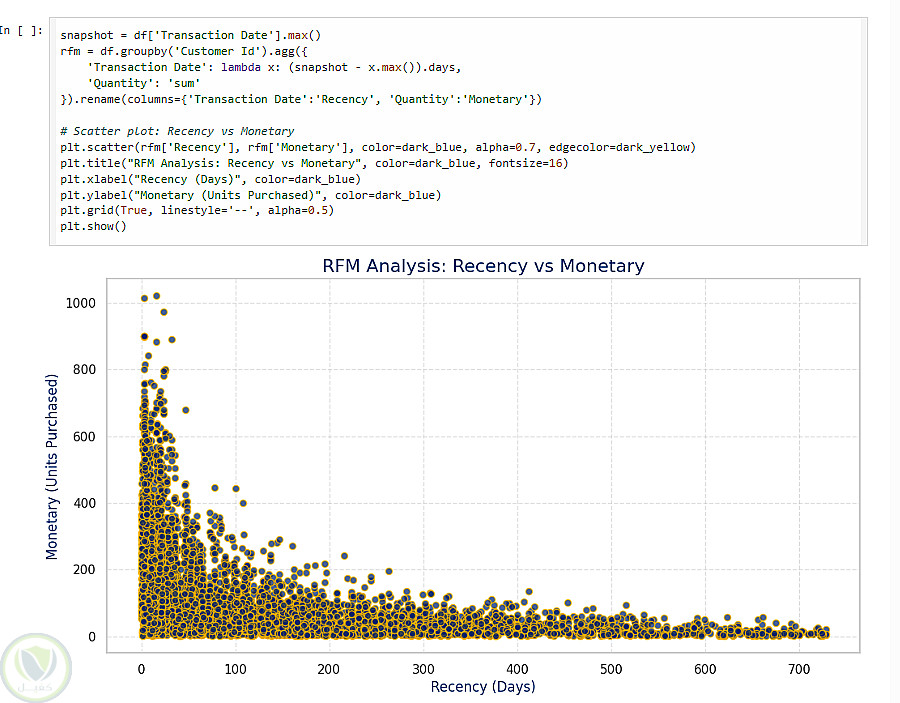Click the plt.grid code line
The height and width of the screenshot is (703, 900).
tap(197, 211)
